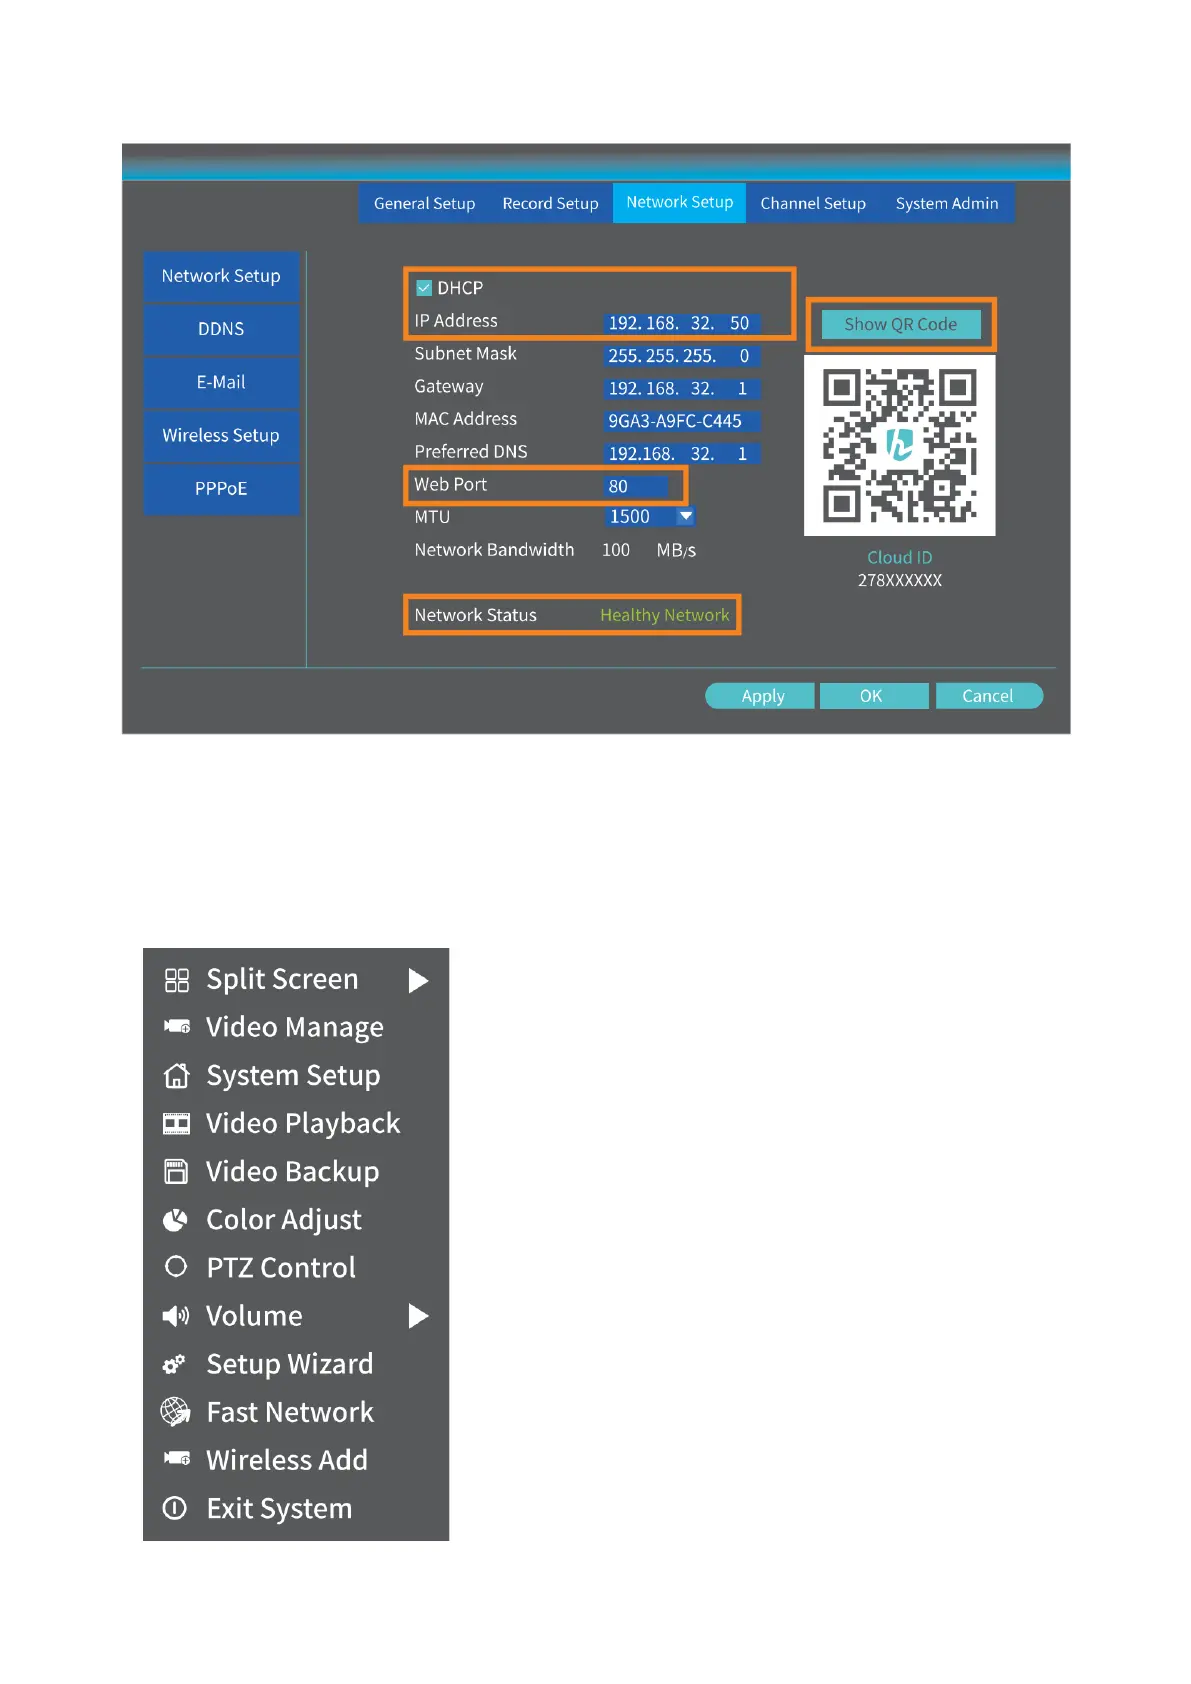This screenshot has width=1191, height=1684.
Task: Click the Fast Network globe icon
Action: tap(176, 1412)
